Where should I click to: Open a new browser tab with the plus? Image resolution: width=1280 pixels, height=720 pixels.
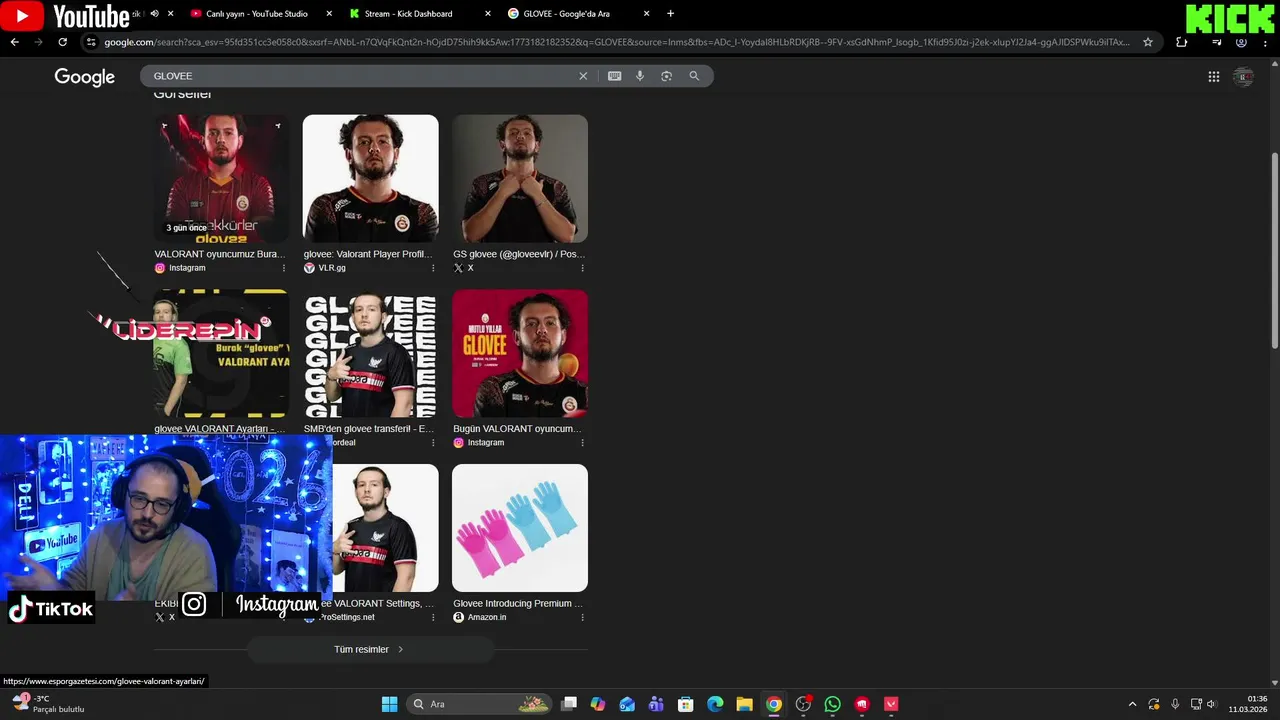pyautogui.click(x=670, y=14)
